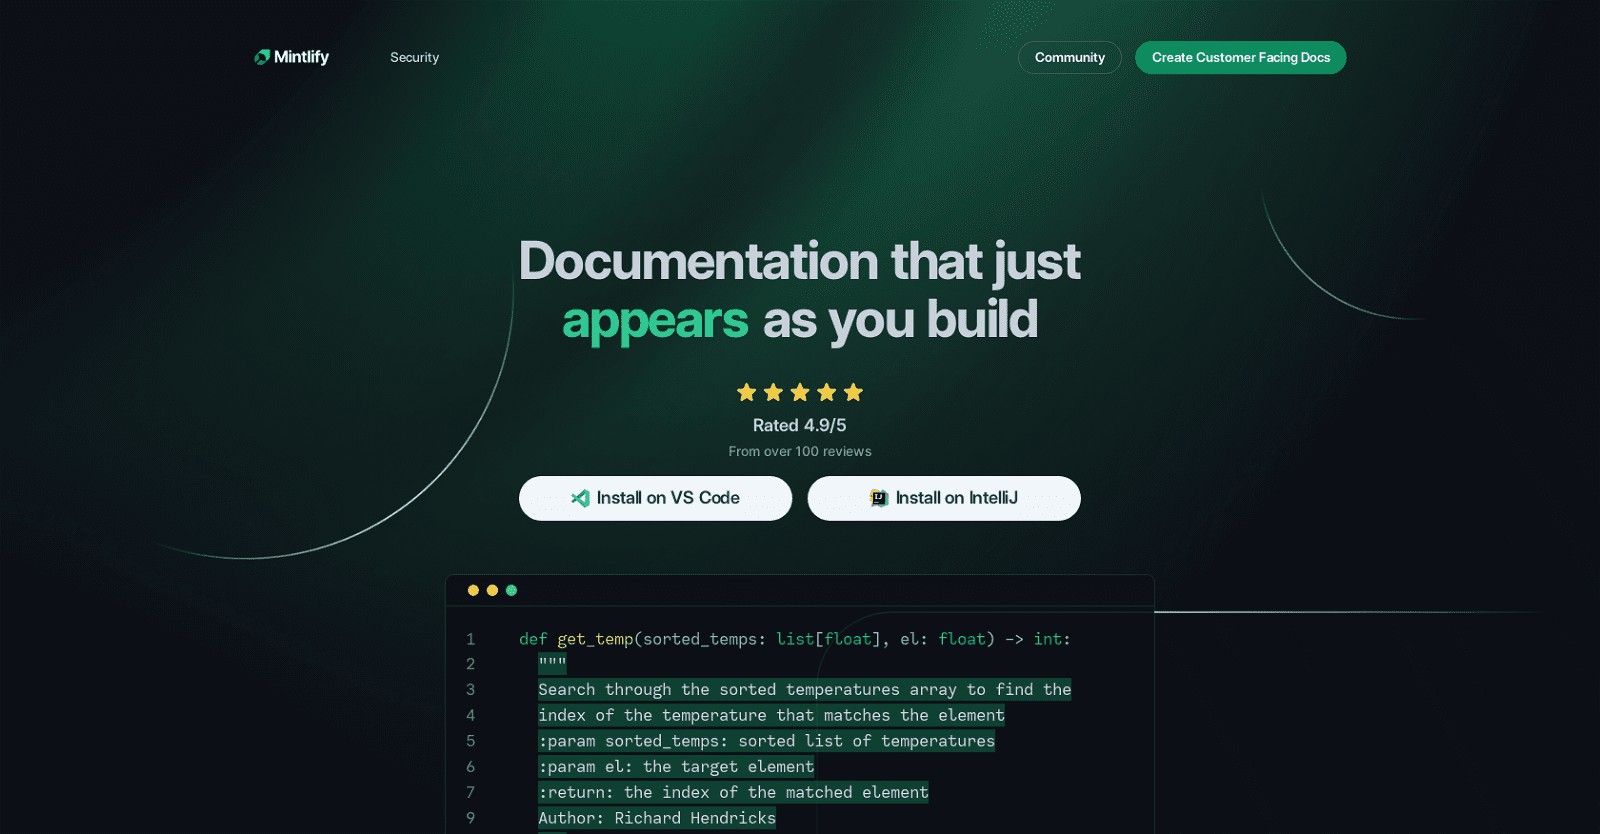
Task: Click the third rating star
Action: click(800, 392)
